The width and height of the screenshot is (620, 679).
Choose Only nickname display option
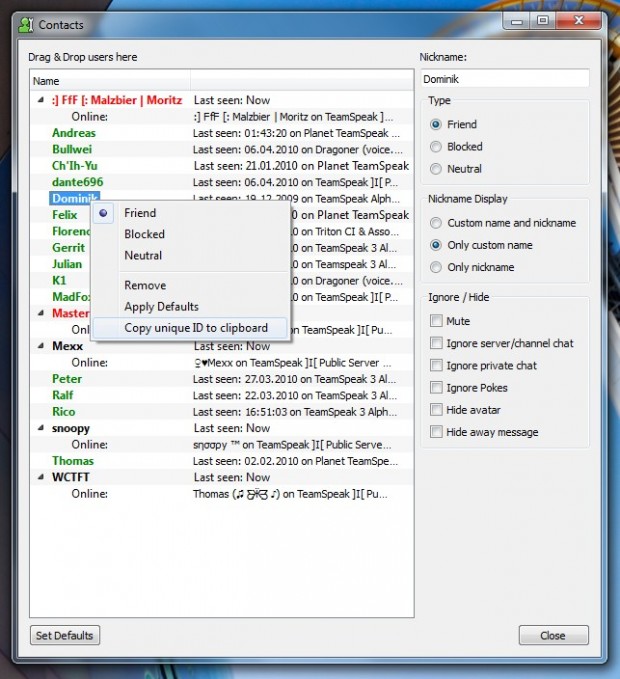coord(436,267)
